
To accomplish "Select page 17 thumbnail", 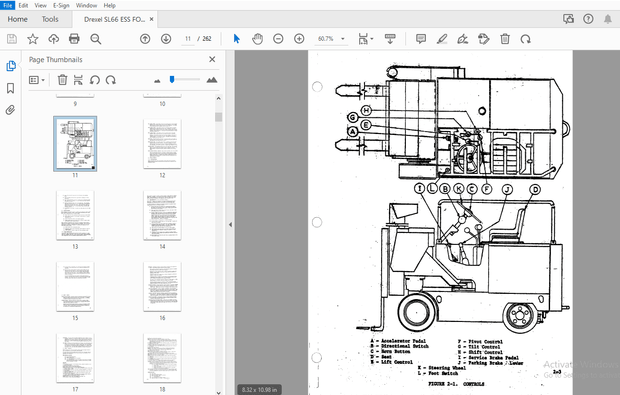I will tap(75, 358).
